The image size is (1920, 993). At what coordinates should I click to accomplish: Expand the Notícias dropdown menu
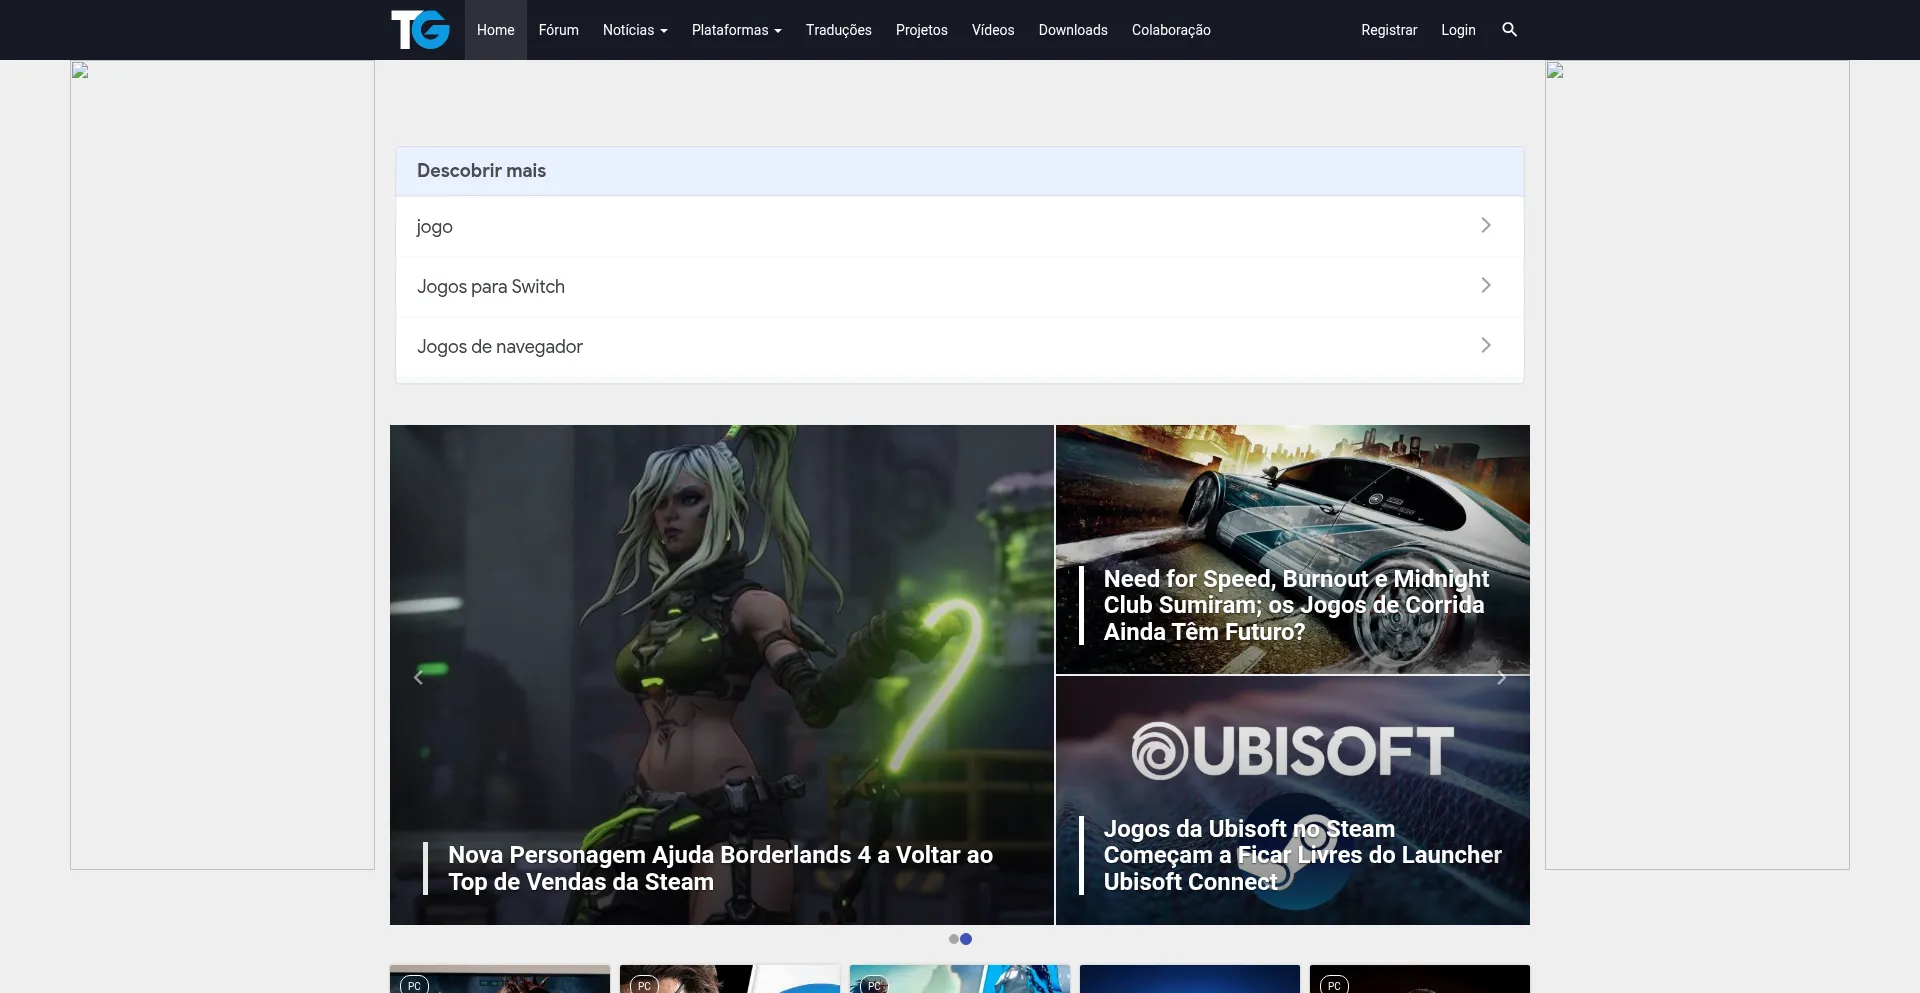click(635, 30)
